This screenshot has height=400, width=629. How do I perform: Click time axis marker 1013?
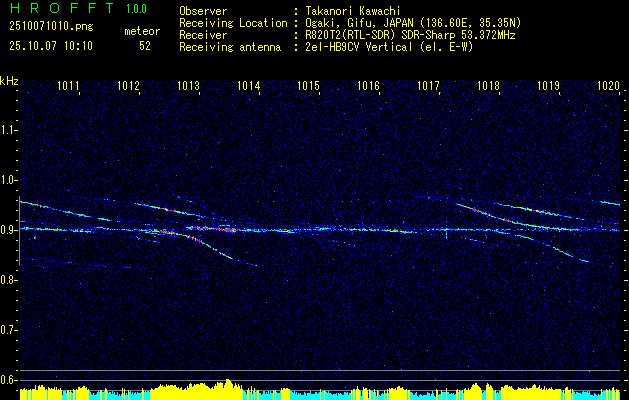189,85
